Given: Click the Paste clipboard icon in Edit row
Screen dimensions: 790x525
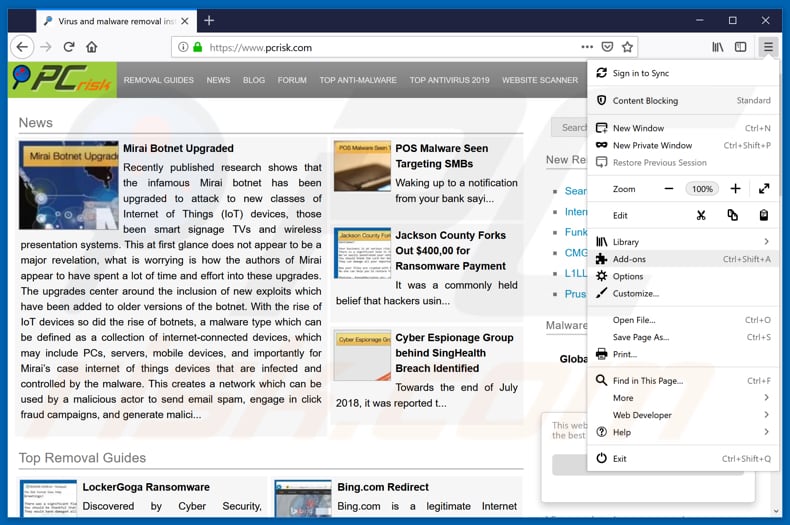Looking at the screenshot, I should [764, 215].
